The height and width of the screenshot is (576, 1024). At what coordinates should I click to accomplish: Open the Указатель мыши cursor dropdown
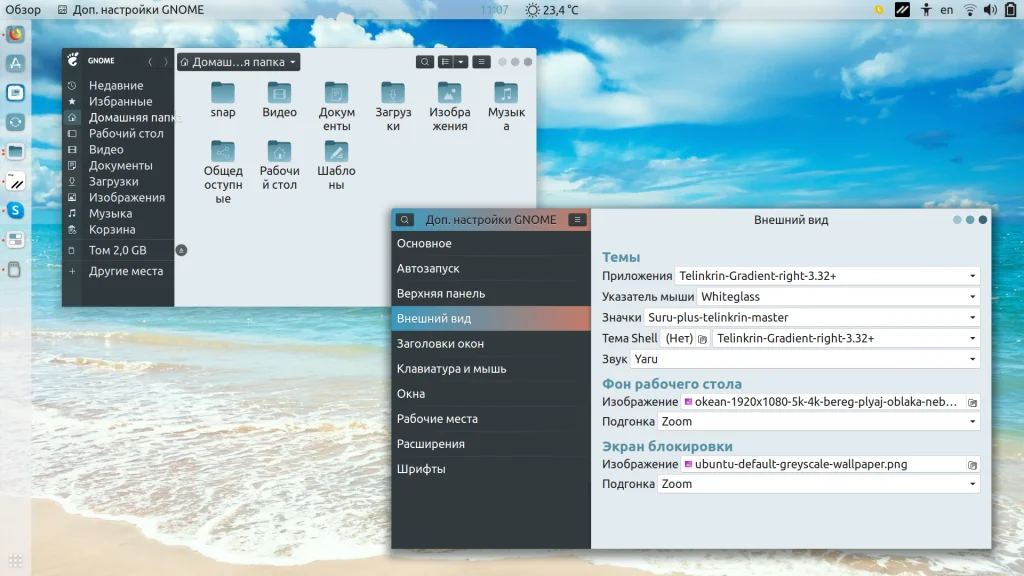[x=838, y=297]
